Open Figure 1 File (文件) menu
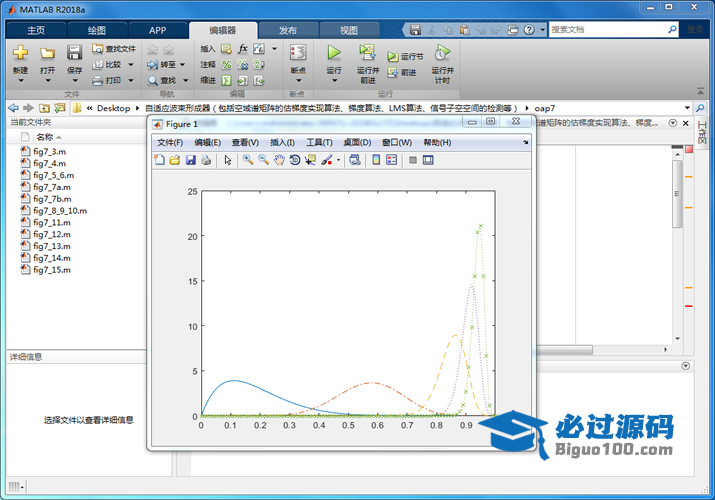Image resolution: width=715 pixels, height=500 pixels. [170, 143]
